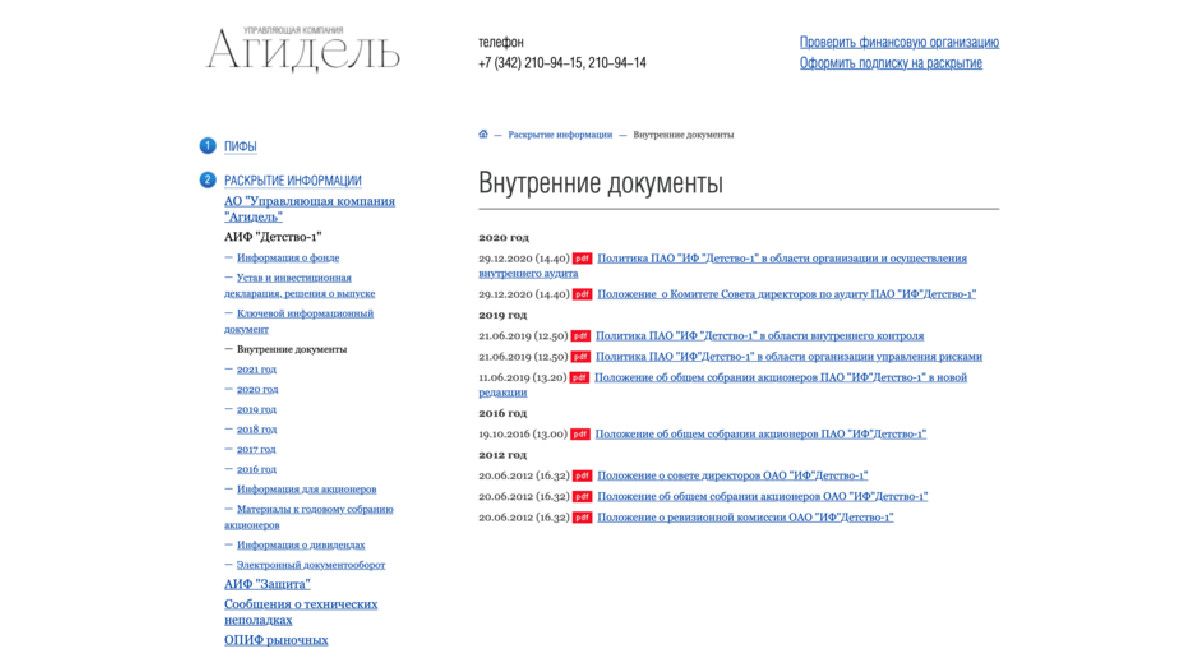Open 2017 год in sidebar
Screen dimensions: 1200x647
pos(256,450)
